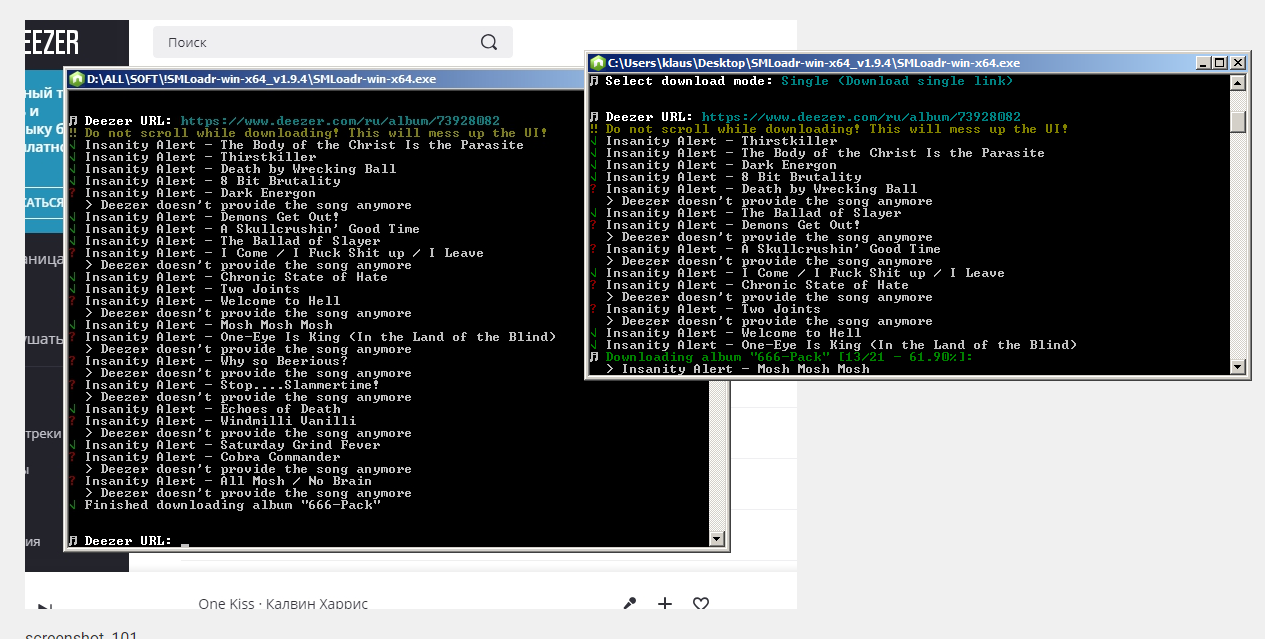Viewport: 1265px width, 639px height.
Task: Click the down arrow of the right console scrollbar
Action: (1238, 367)
